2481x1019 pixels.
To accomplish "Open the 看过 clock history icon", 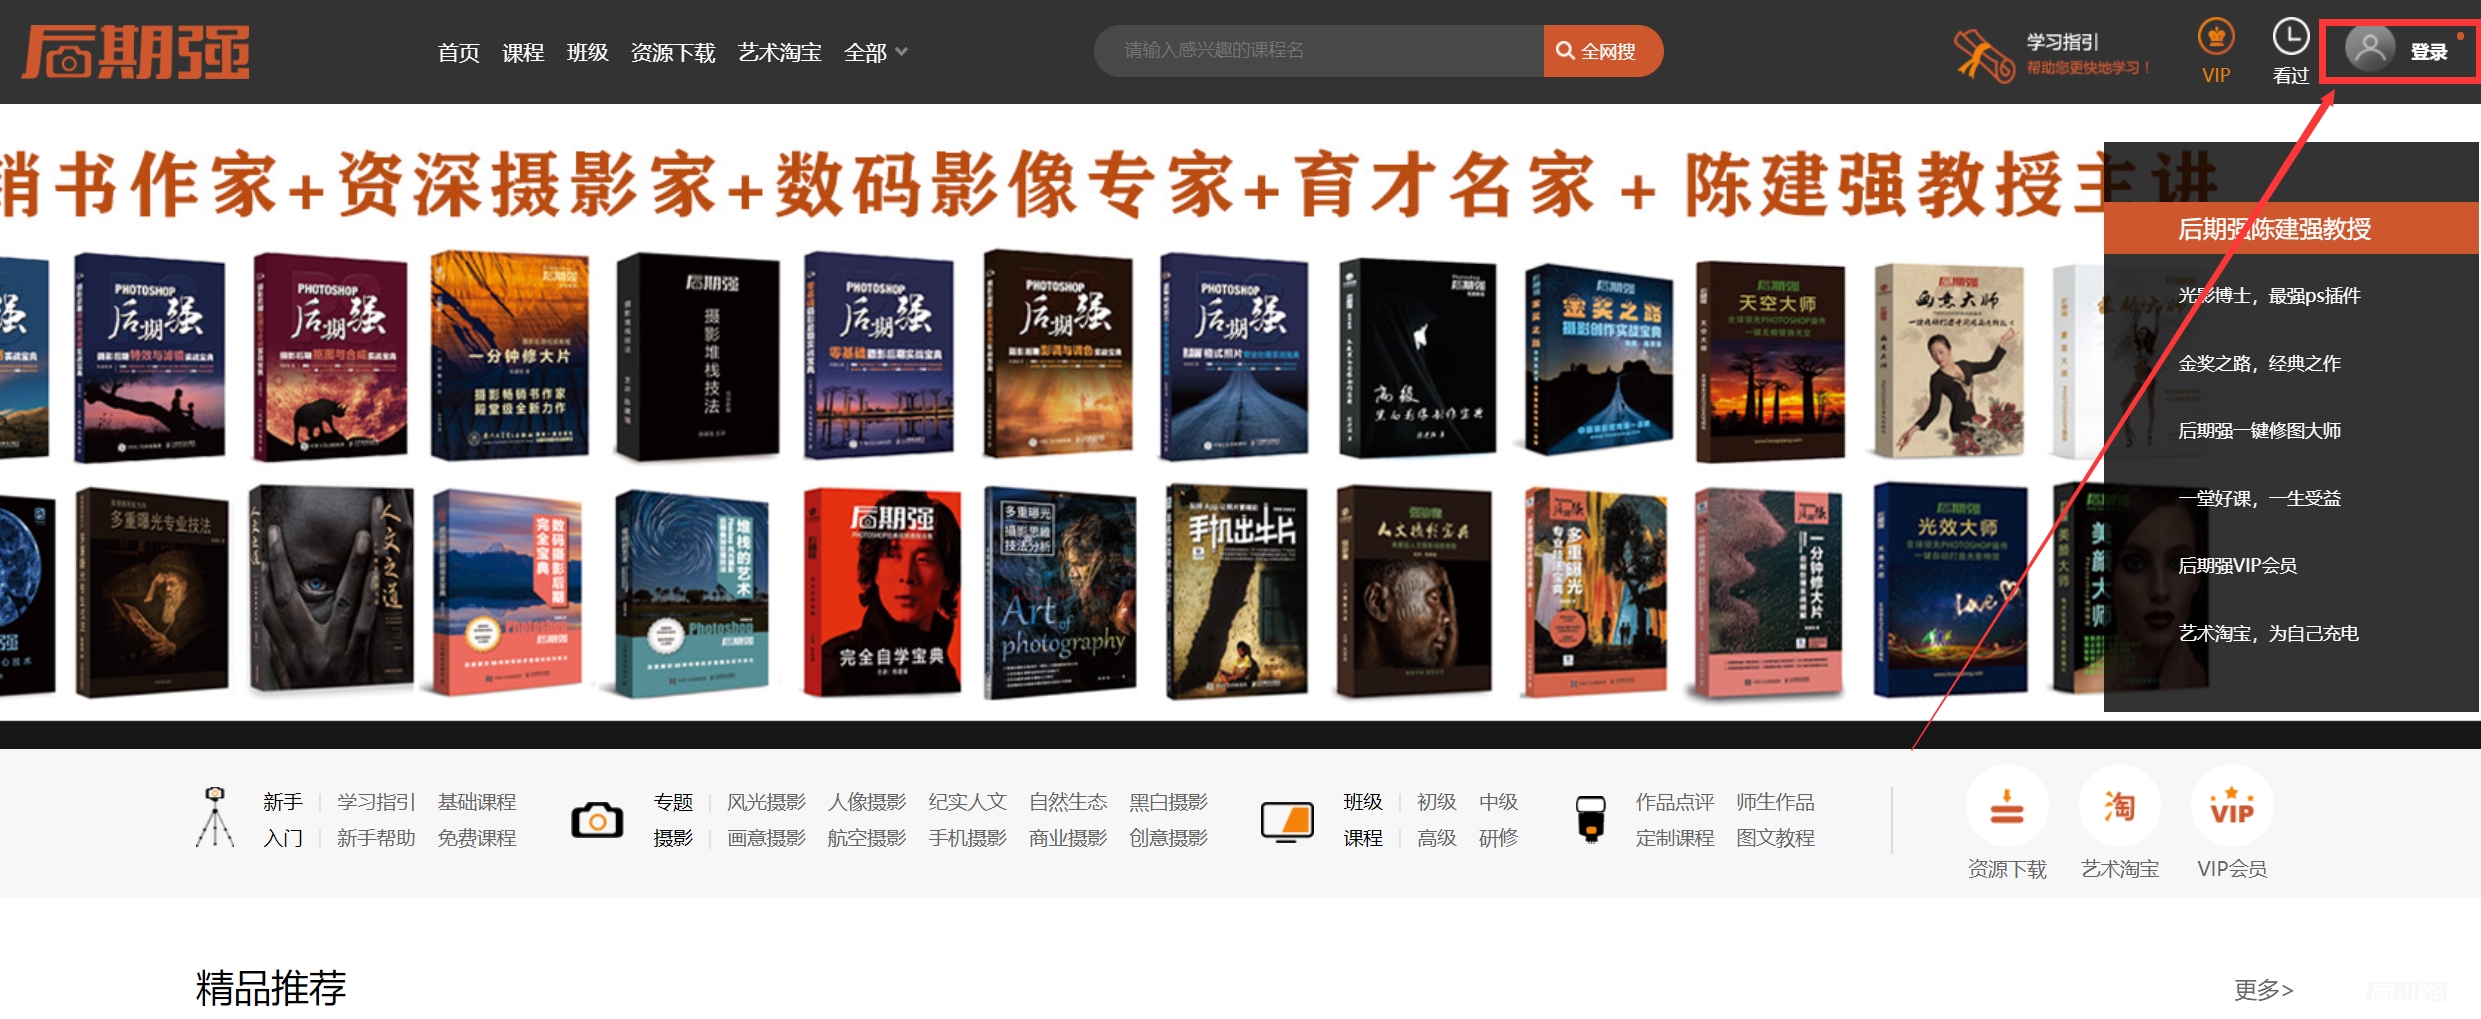I will pos(2290,38).
